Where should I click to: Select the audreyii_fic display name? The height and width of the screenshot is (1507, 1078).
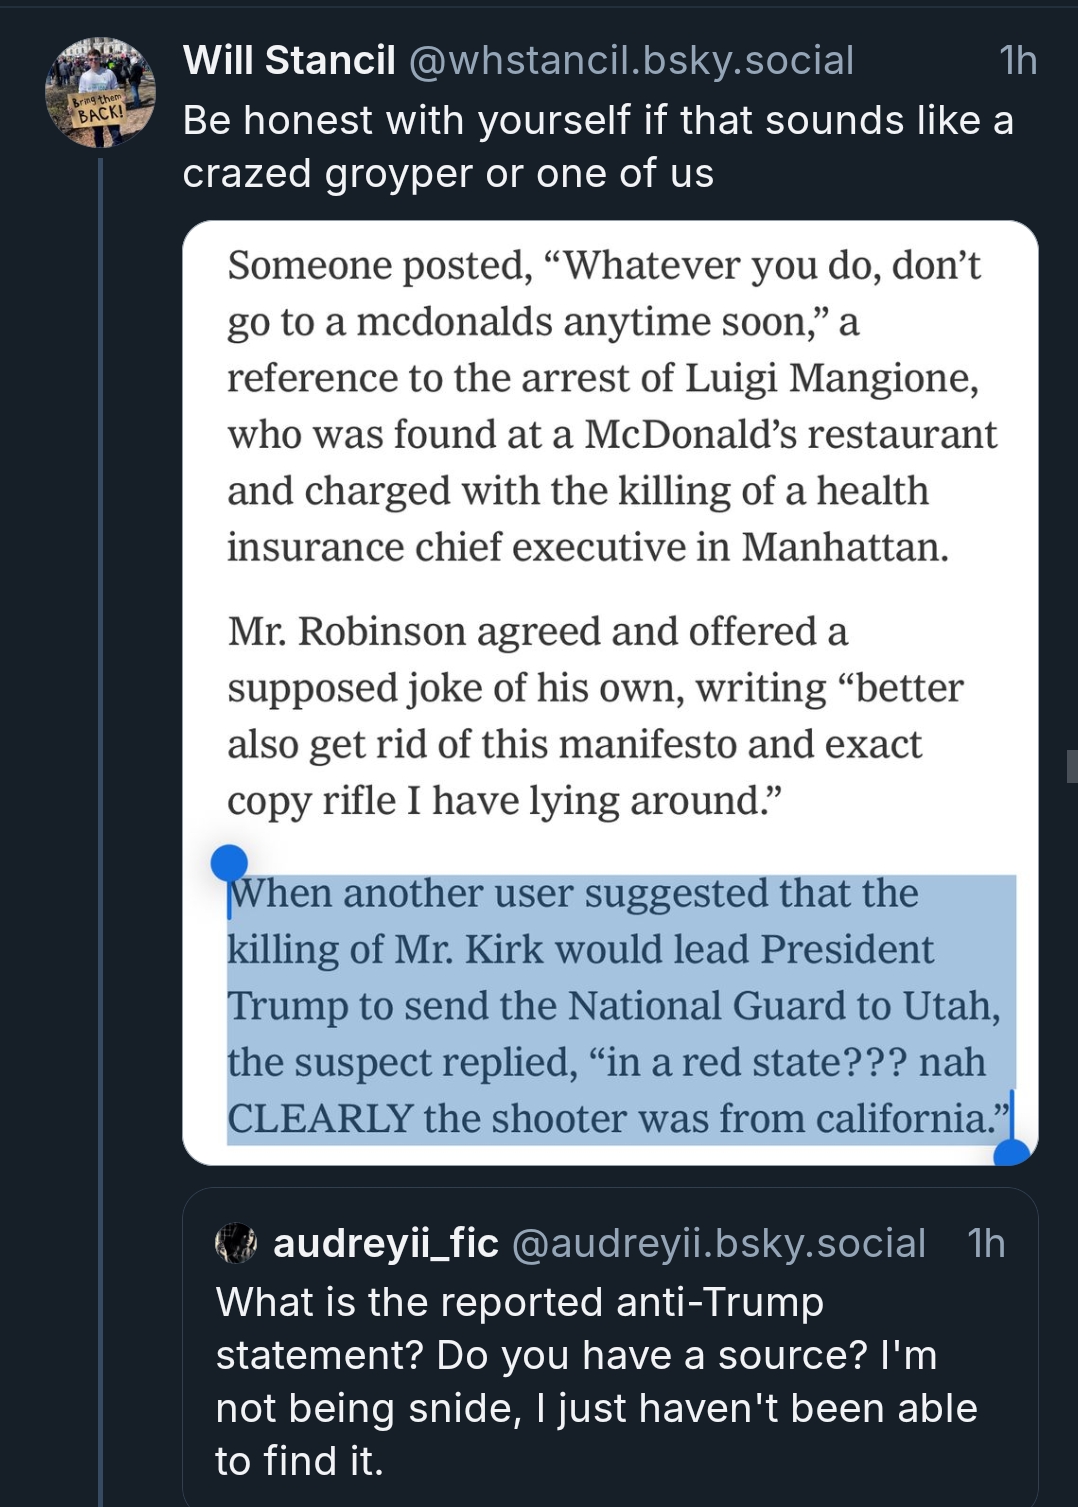click(x=385, y=1243)
